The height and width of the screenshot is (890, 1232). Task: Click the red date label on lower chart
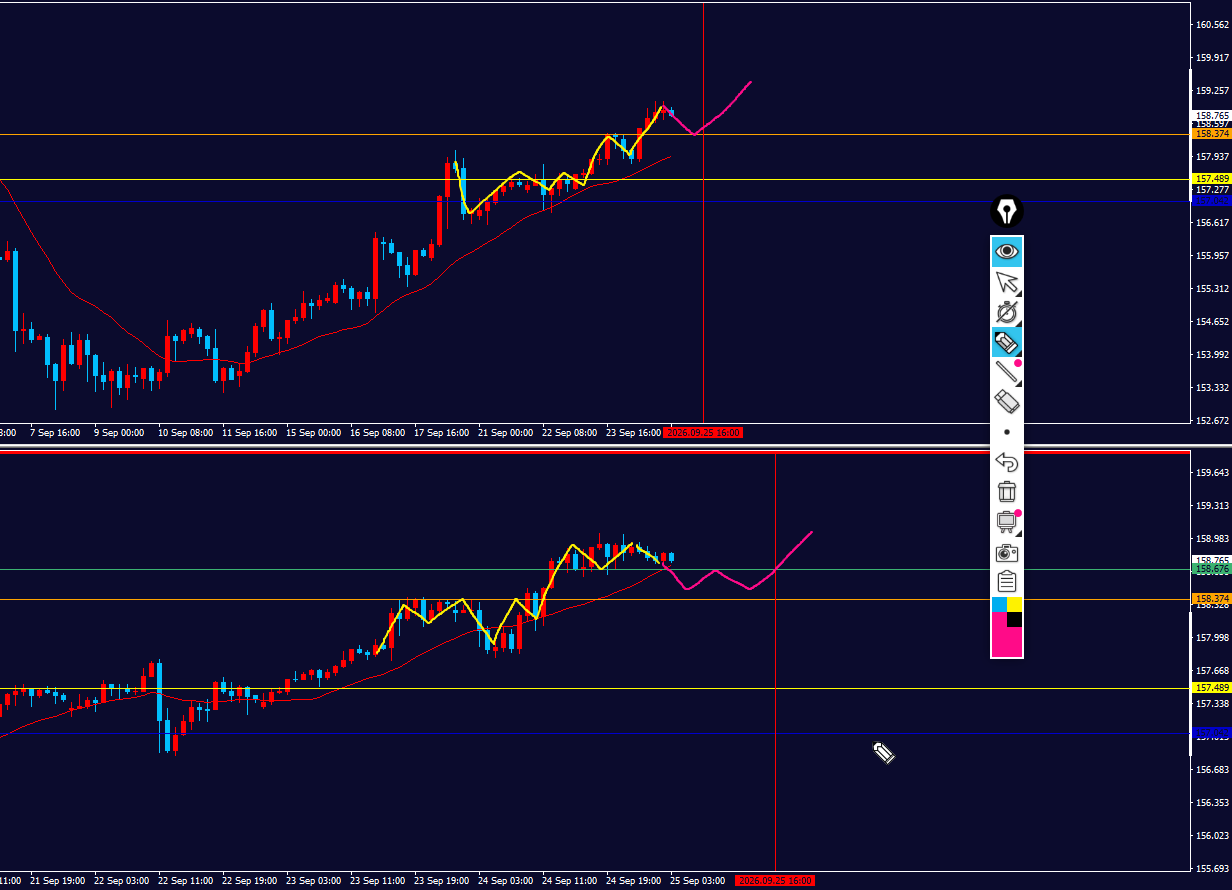pos(774,881)
